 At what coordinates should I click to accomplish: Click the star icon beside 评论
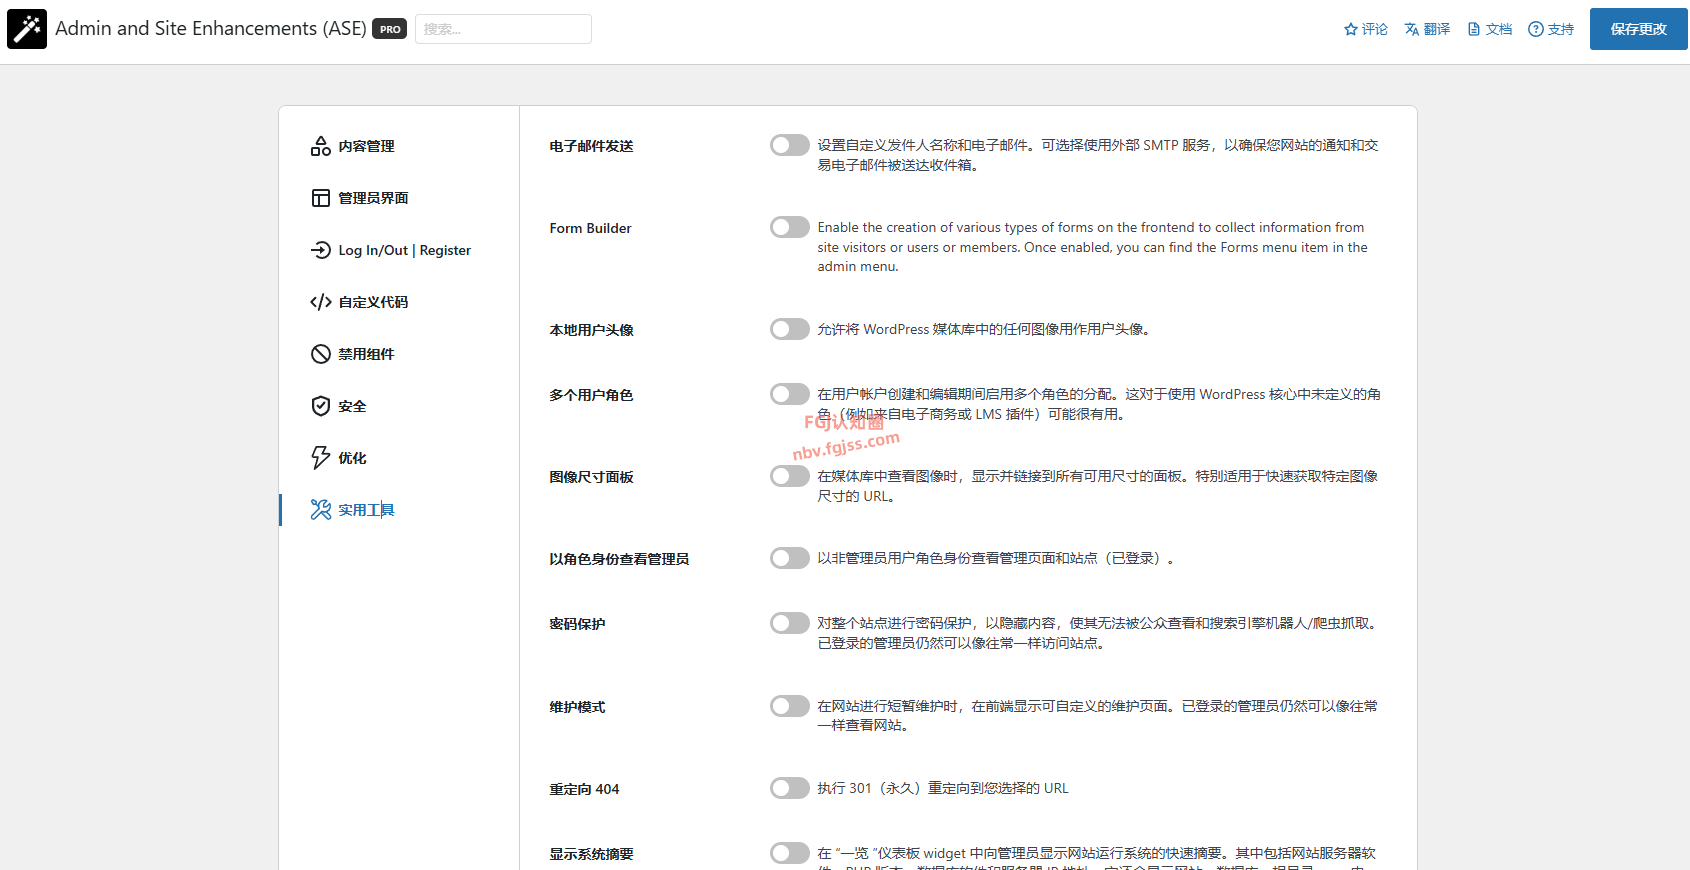coord(1351,29)
